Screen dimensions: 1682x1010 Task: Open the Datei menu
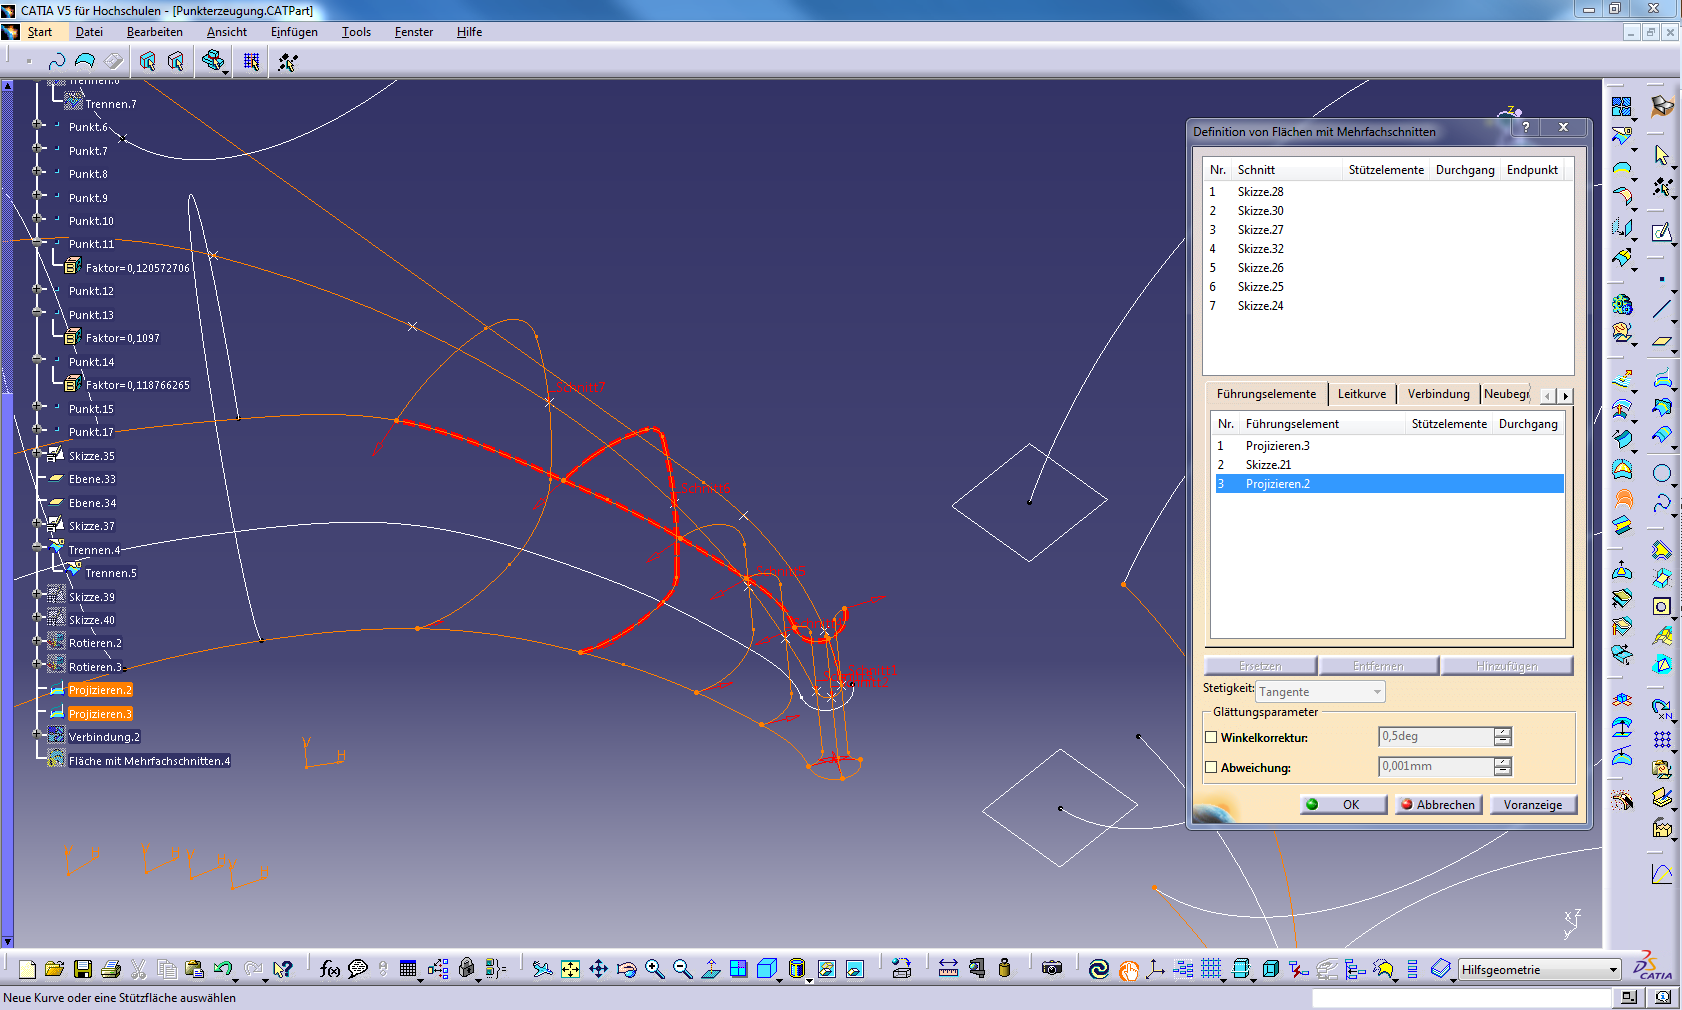point(89,32)
